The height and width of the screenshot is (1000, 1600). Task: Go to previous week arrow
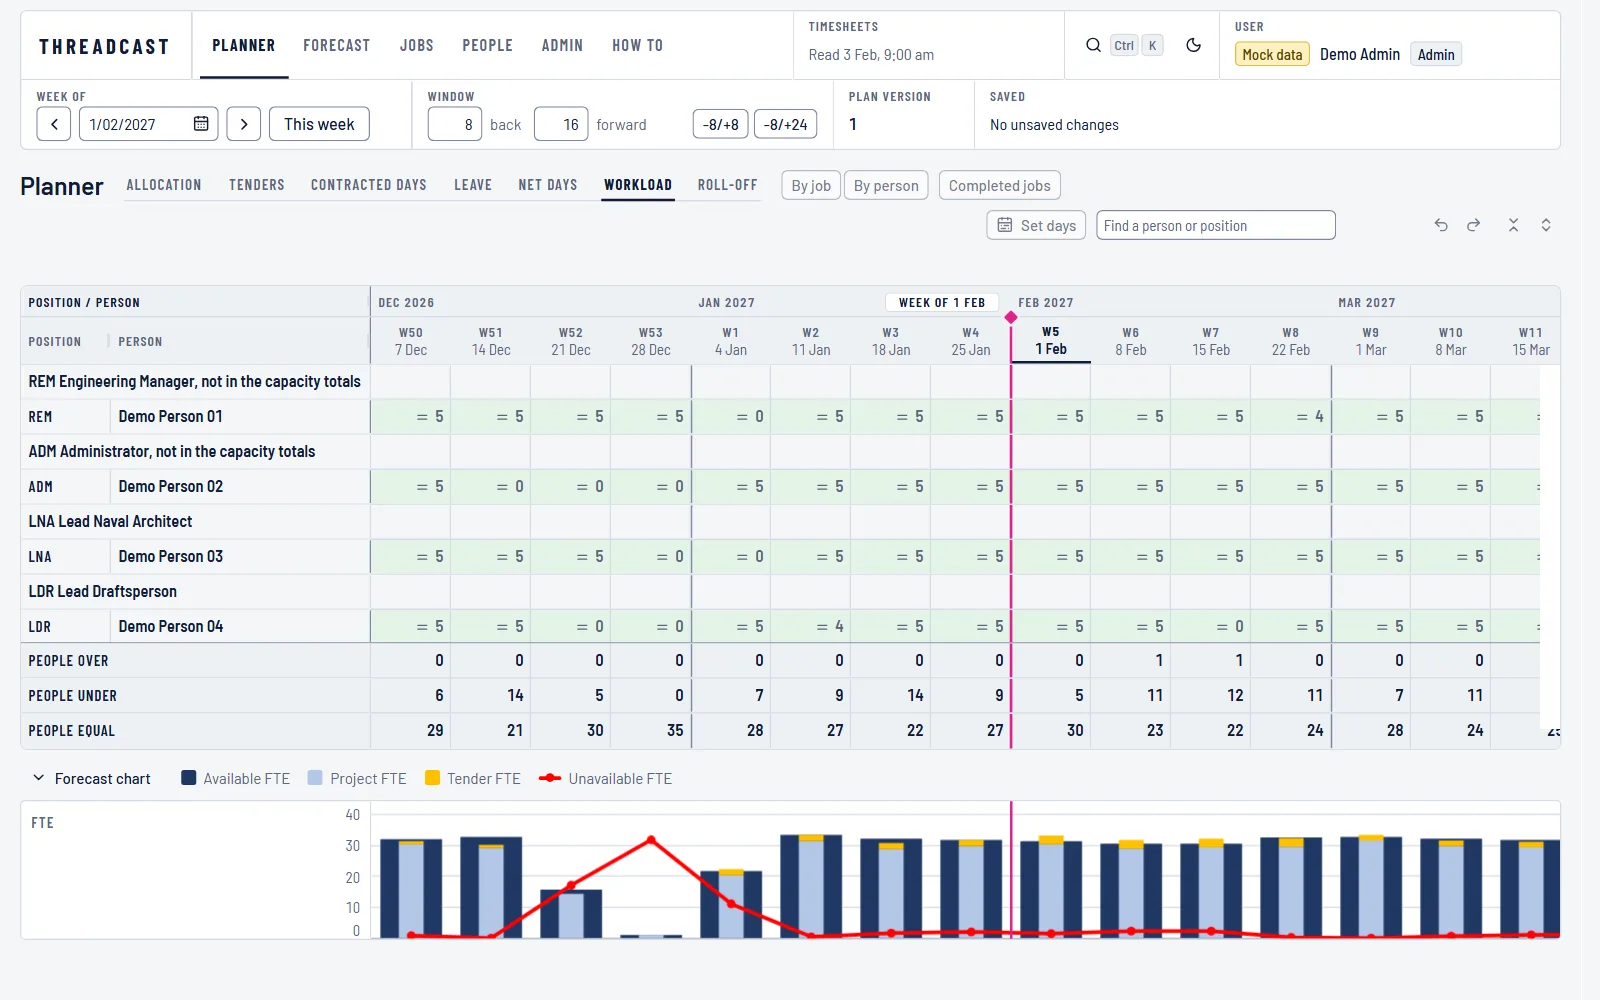54,124
